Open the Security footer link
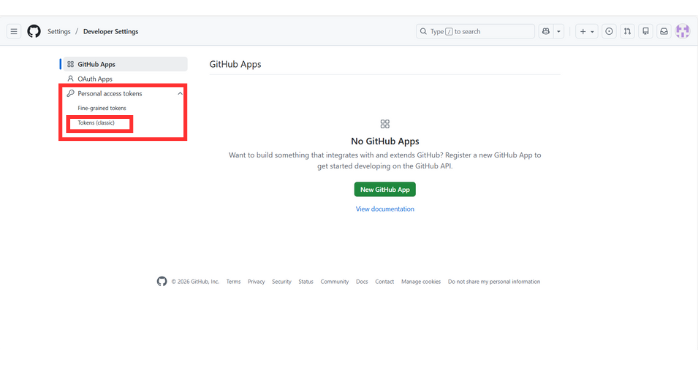This screenshot has height=365, width=698. 282,282
